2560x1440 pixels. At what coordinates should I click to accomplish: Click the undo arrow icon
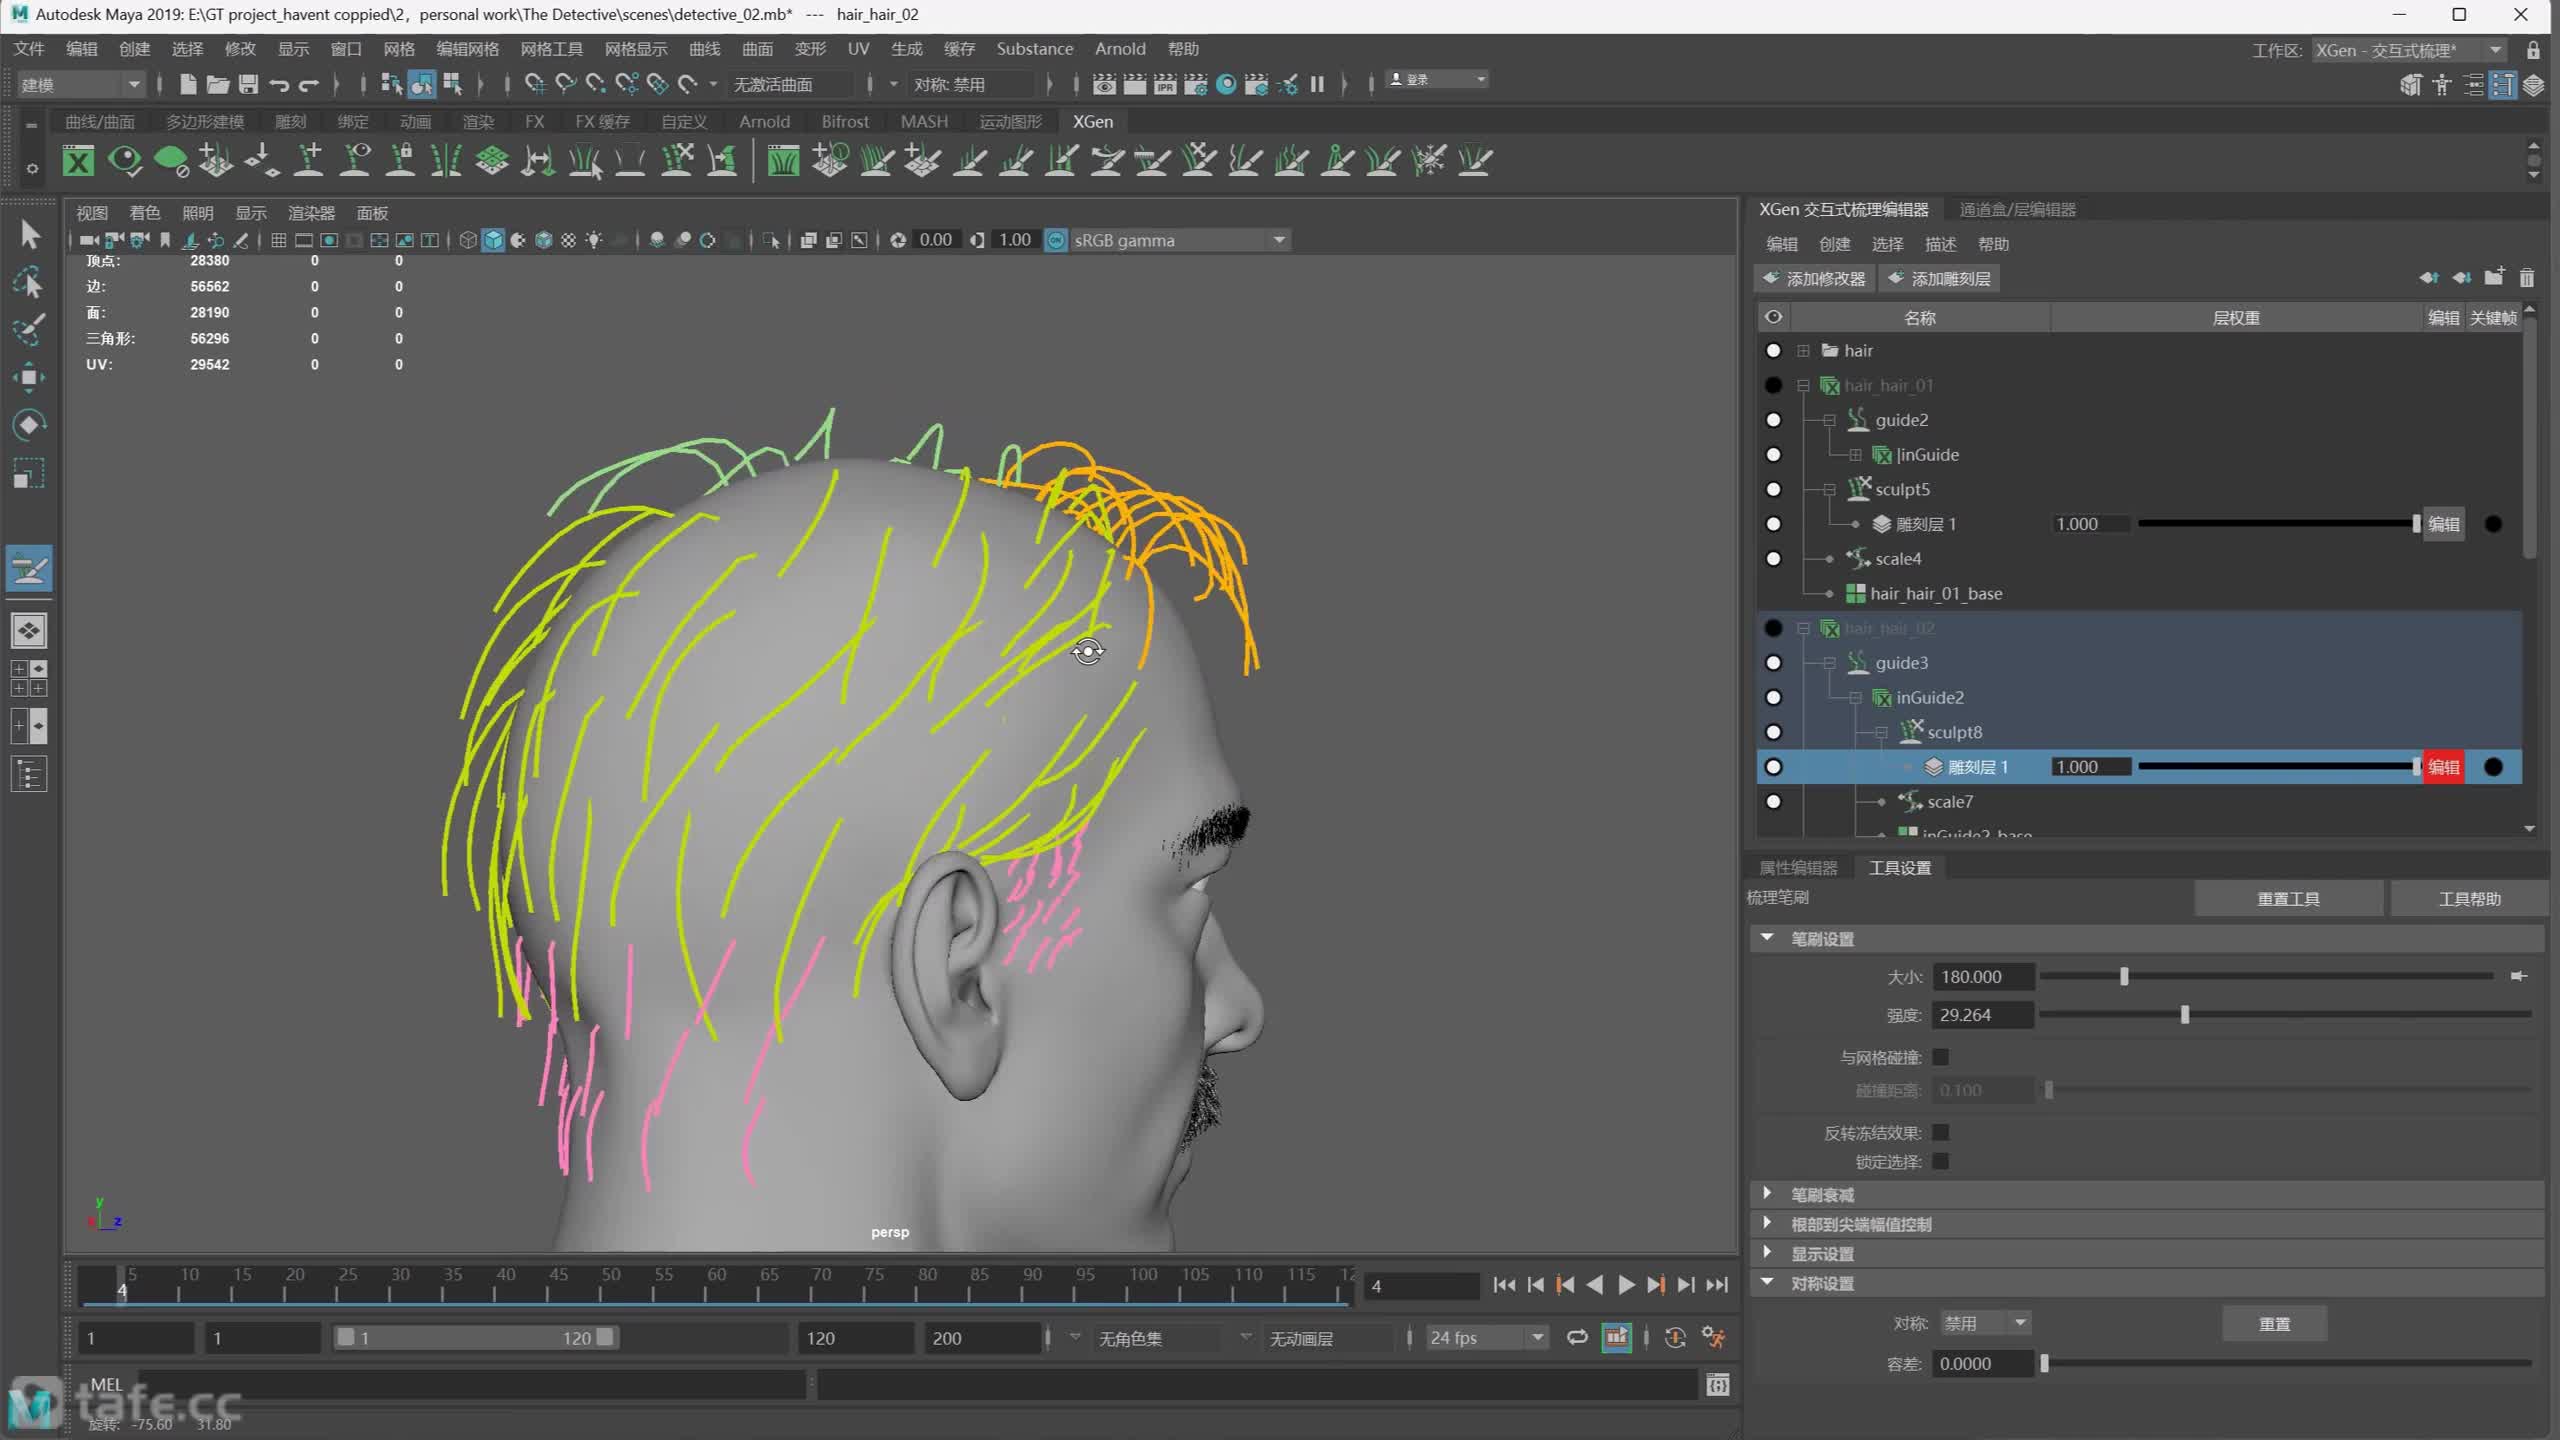click(x=279, y=85)
